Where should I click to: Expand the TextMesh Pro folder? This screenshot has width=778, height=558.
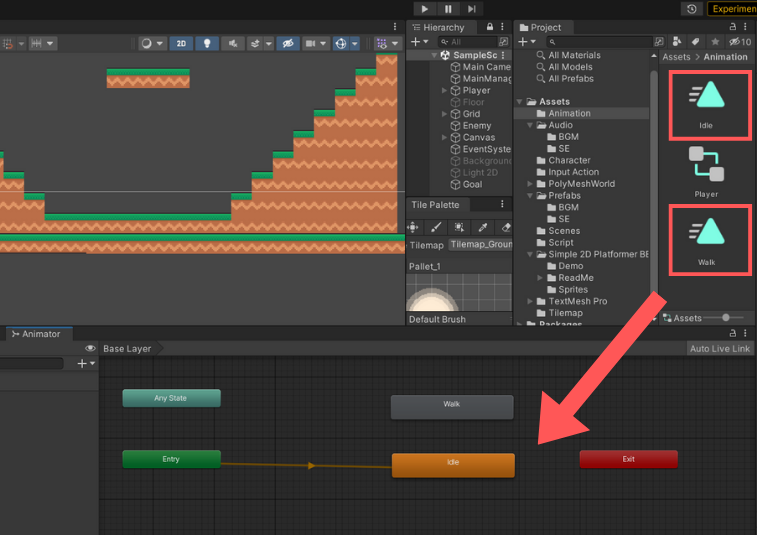point(530,301)
